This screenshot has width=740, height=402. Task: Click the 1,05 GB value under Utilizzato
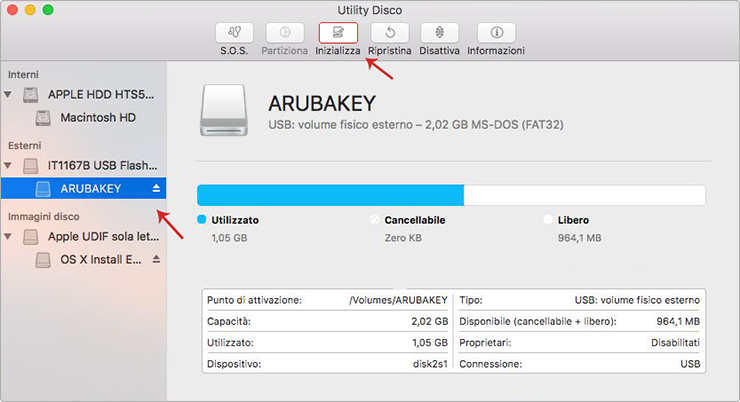tap(229, 238)
